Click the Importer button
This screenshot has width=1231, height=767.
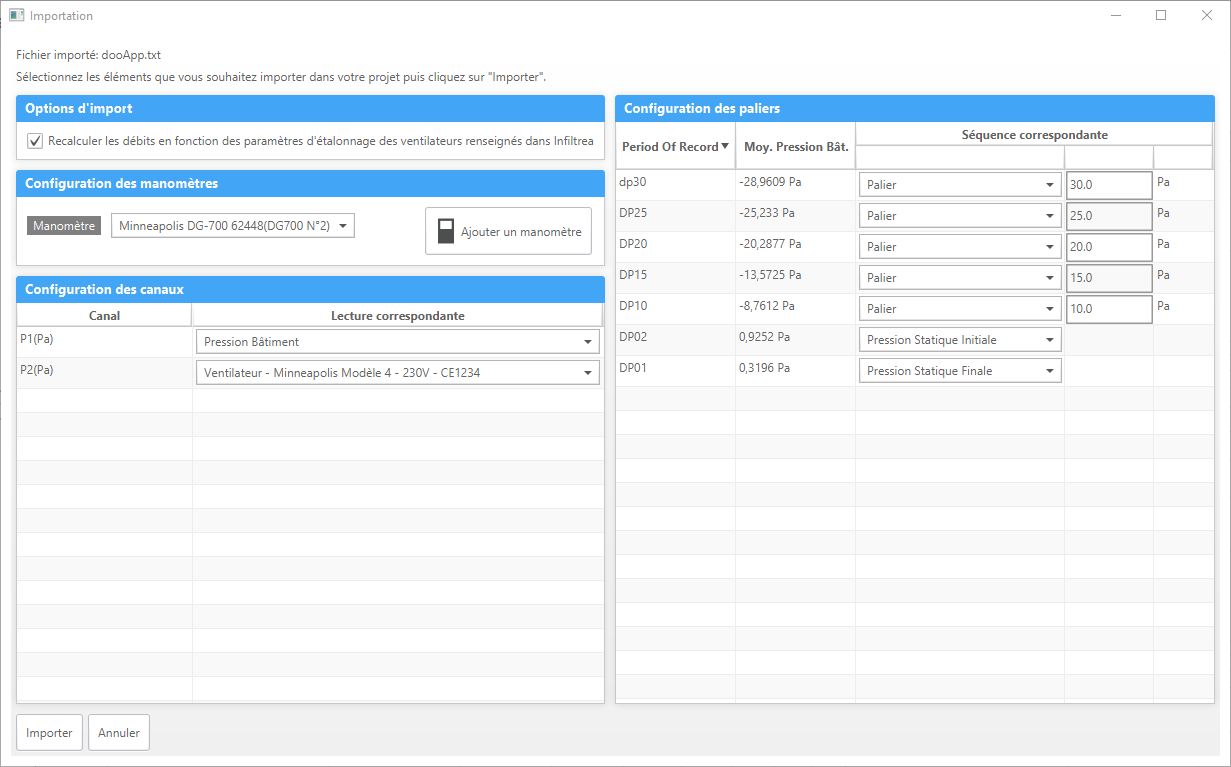point(49,733)
